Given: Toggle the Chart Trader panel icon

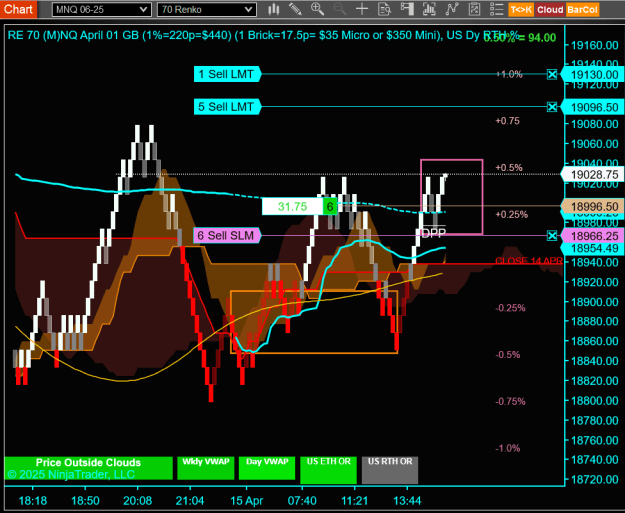Looking at the screenshot, I should click(407, 9).
